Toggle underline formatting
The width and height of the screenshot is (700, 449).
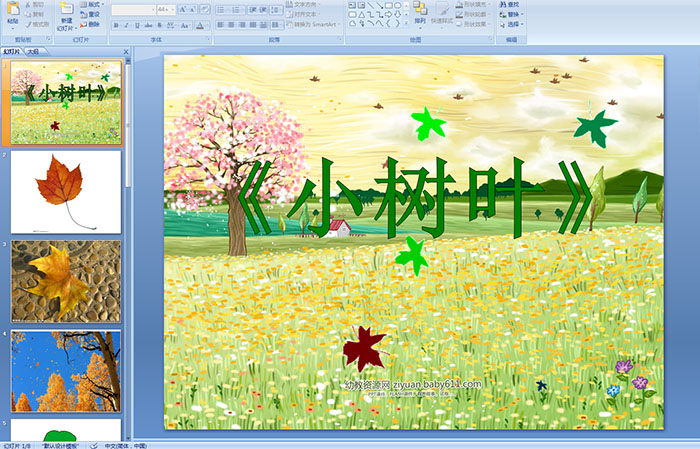[x=137, y=25]
